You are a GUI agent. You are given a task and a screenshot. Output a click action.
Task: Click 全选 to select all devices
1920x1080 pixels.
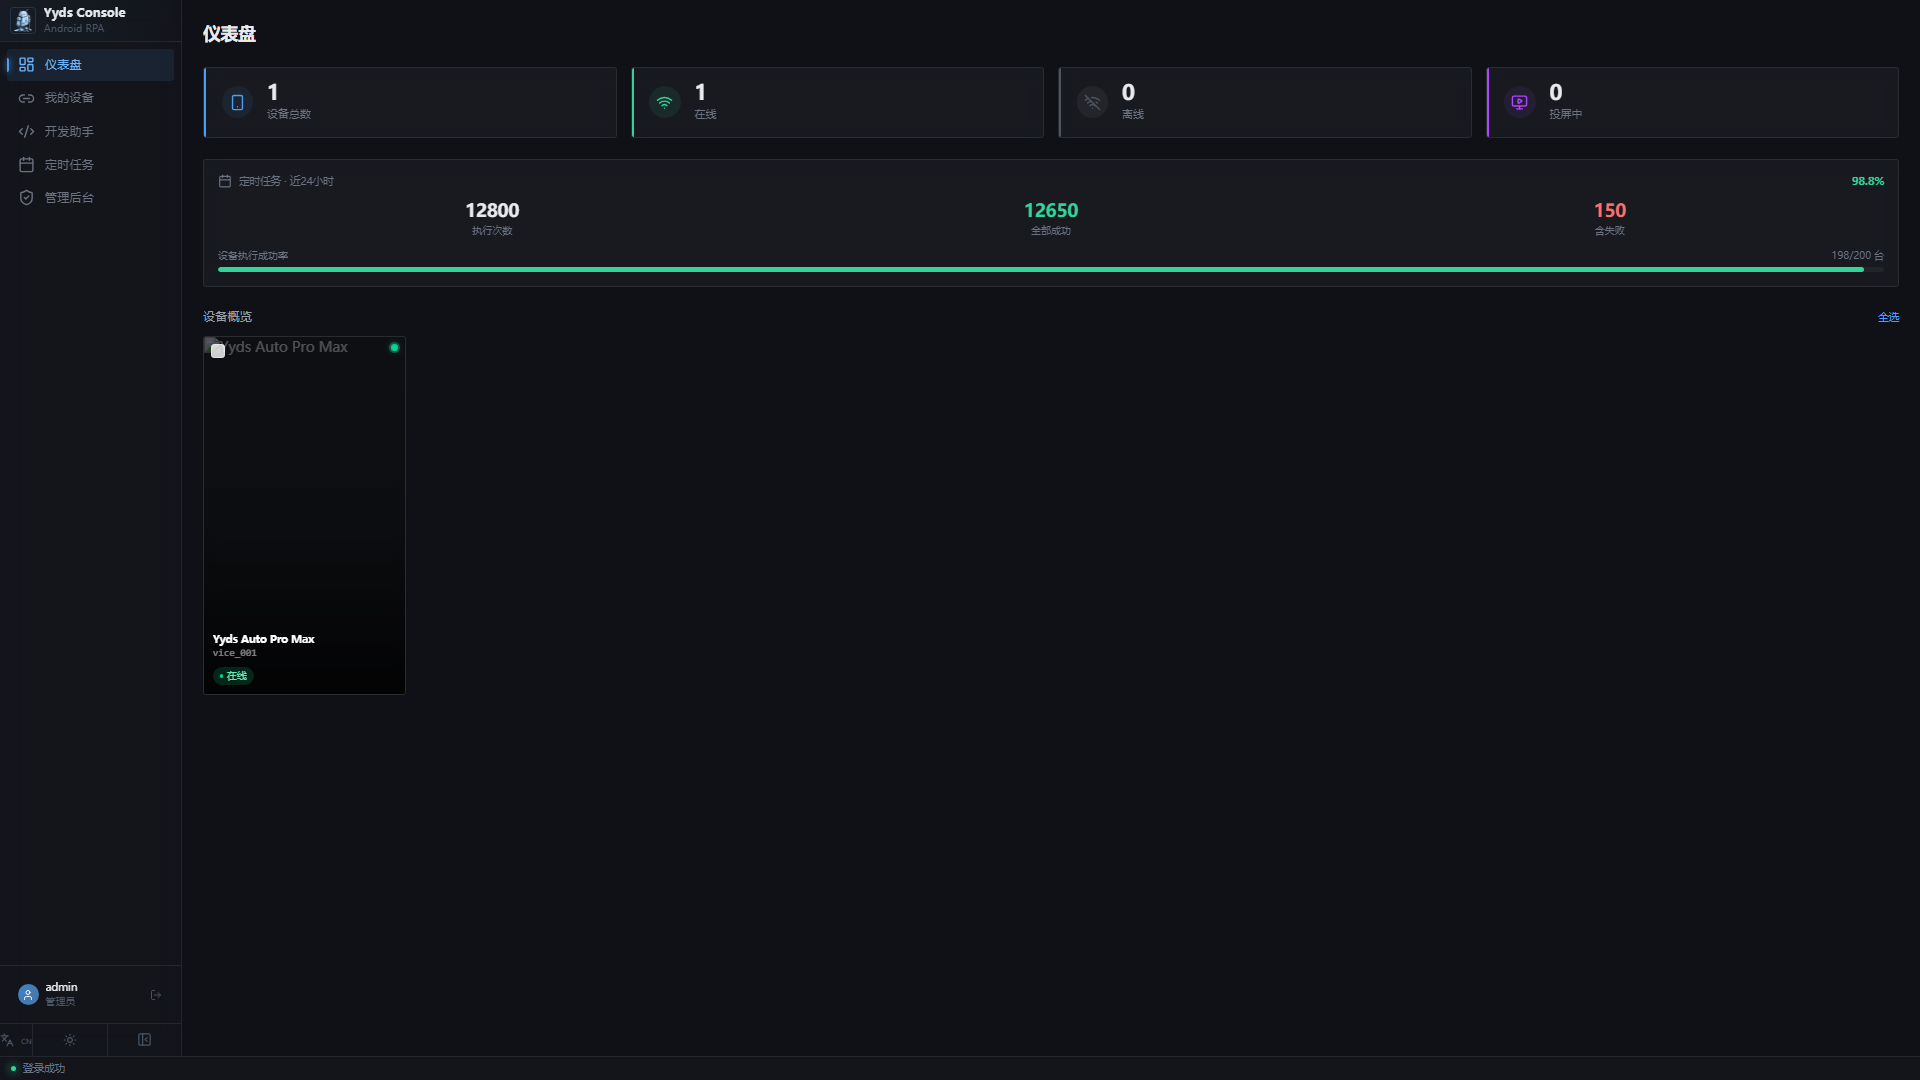tap(1888, 317)
